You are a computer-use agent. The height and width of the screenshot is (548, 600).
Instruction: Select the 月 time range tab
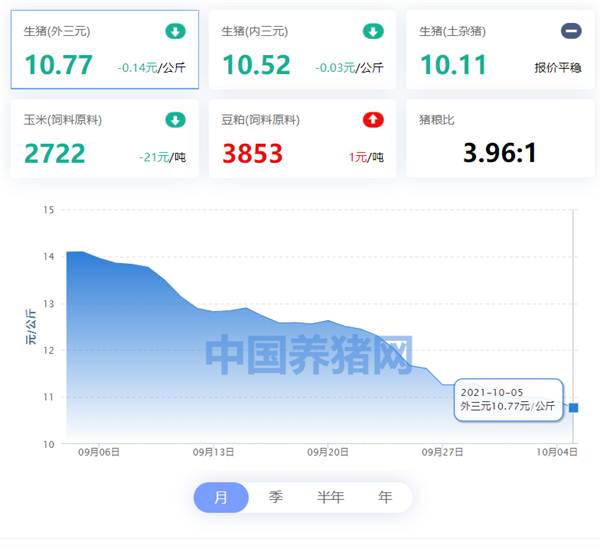click(x=221, y=497)
